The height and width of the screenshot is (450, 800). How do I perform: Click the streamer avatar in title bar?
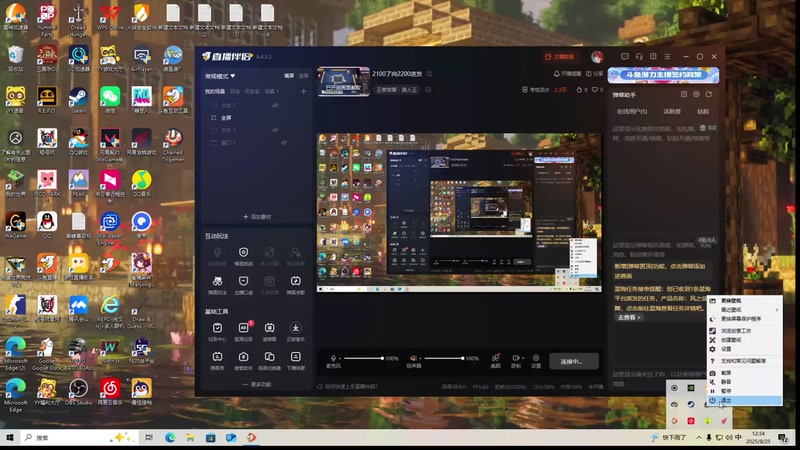pos(597,57)
